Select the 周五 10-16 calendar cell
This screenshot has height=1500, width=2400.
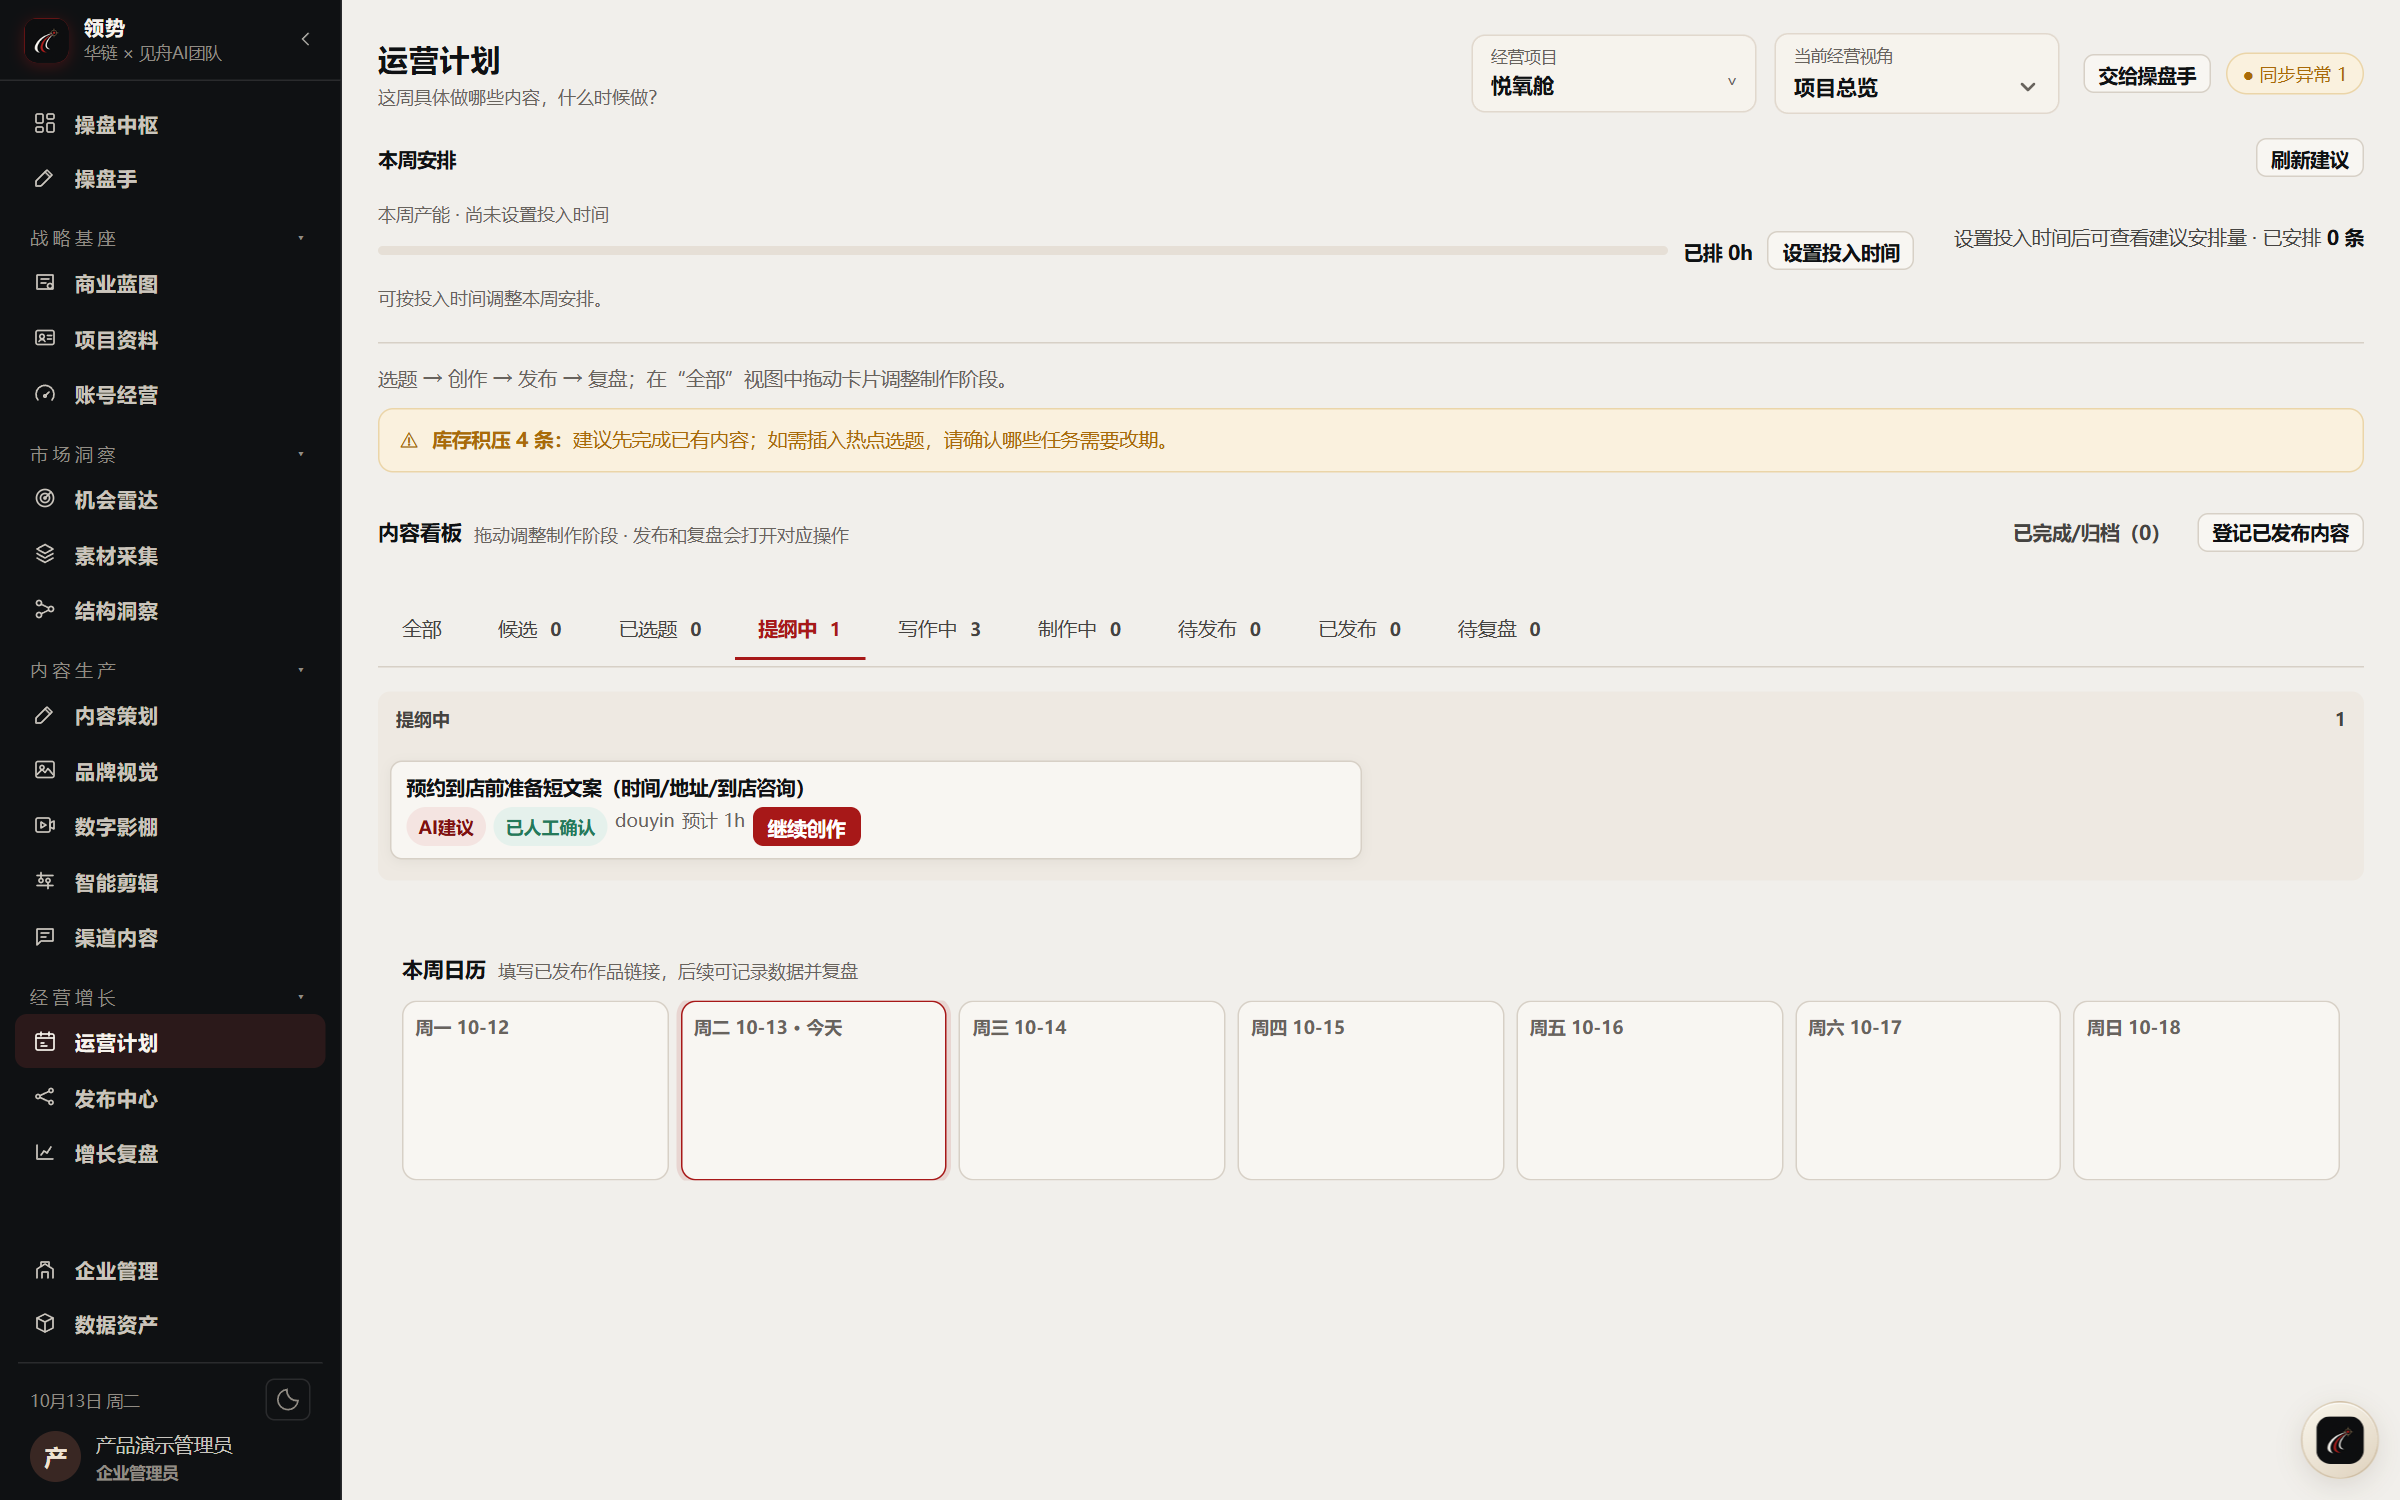pos(1649,1090)
